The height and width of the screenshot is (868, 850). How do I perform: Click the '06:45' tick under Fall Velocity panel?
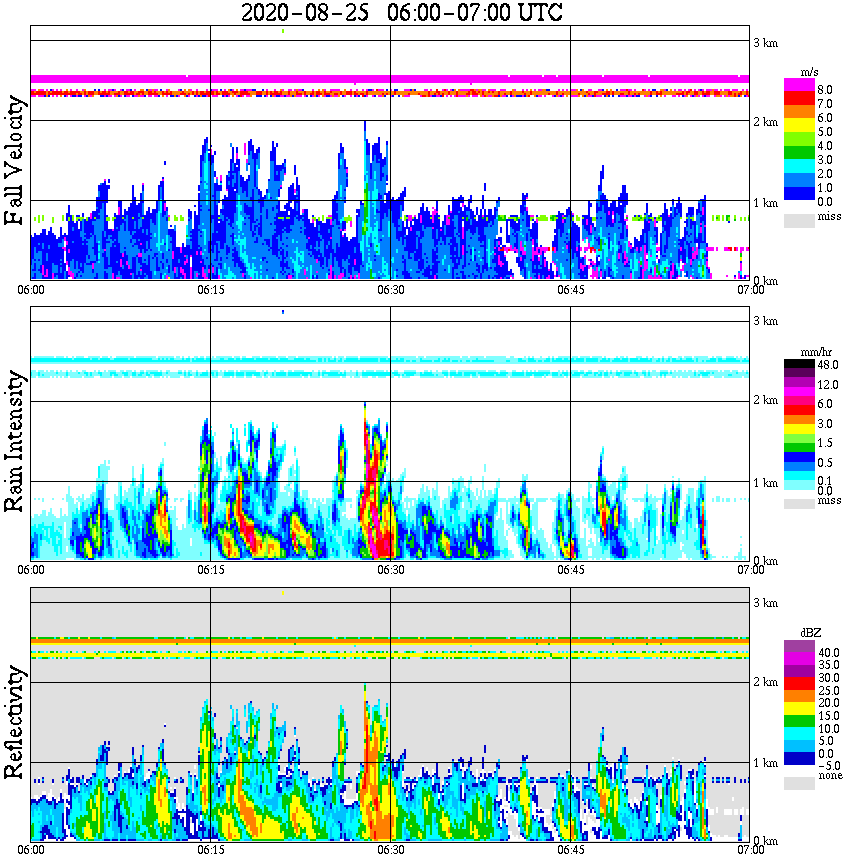pyautogui.click(x=570, y=290)
